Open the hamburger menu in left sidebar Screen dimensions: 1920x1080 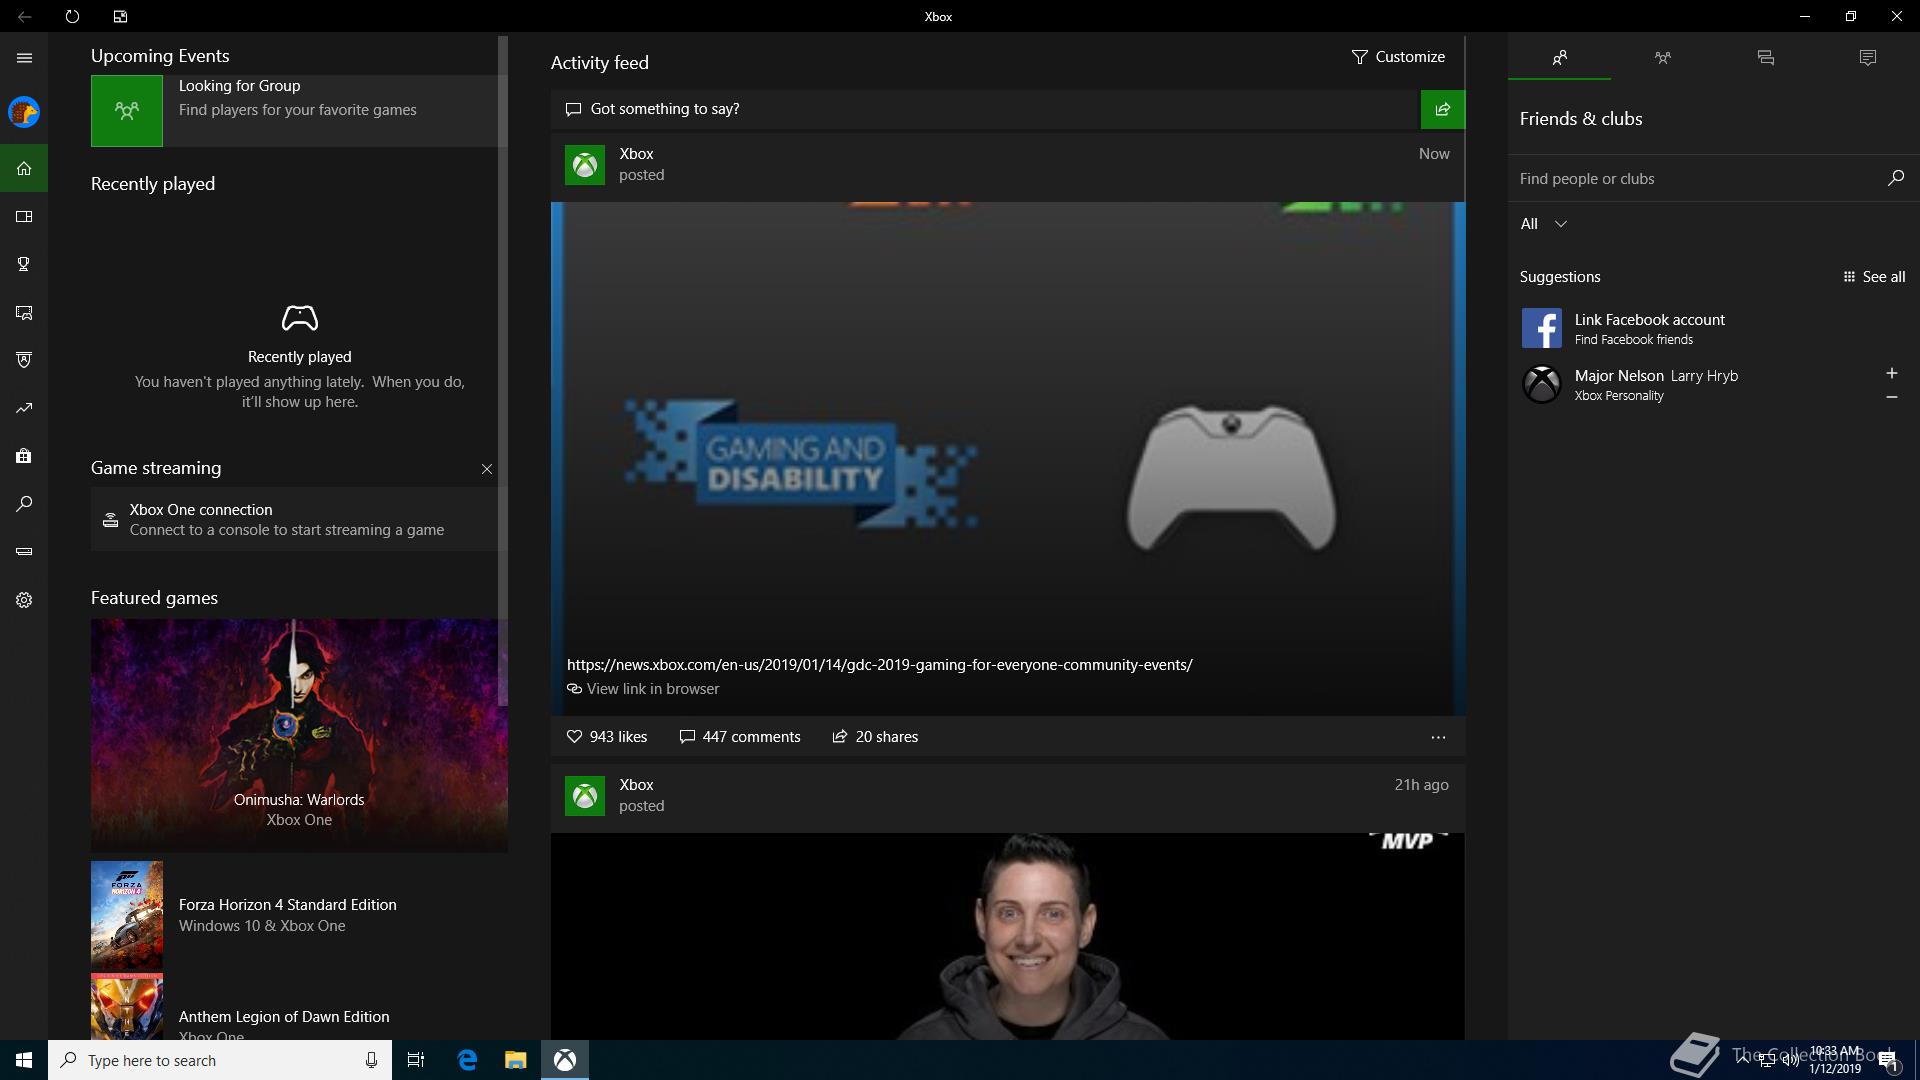24,58
